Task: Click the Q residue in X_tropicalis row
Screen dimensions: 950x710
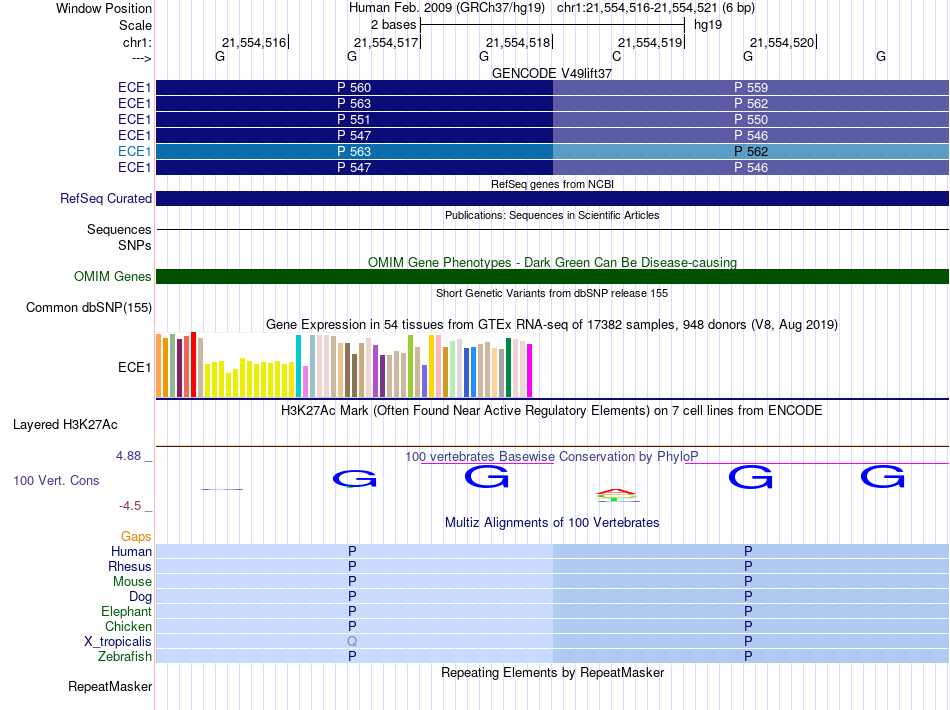Action: click(x=352, y=642)
